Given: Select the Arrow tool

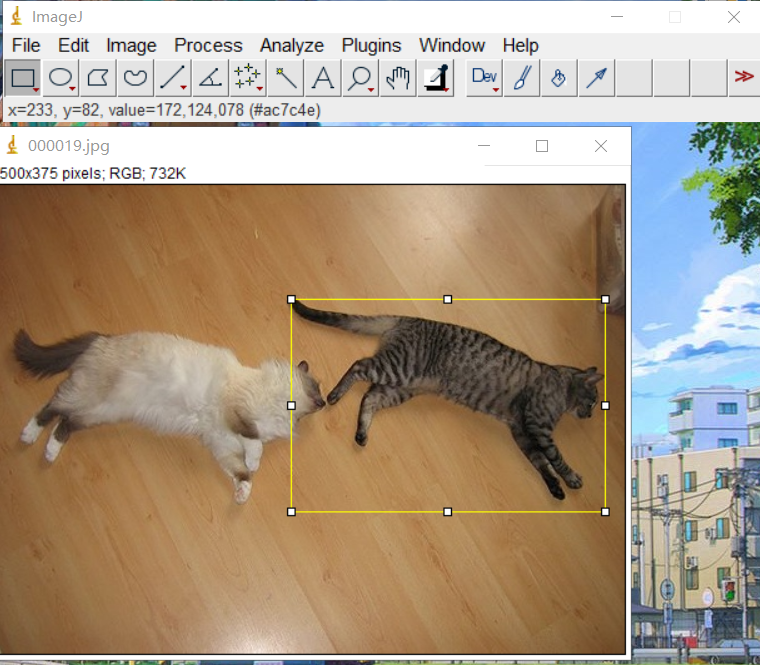Looking at the screenshot, I should coord(597,78).
